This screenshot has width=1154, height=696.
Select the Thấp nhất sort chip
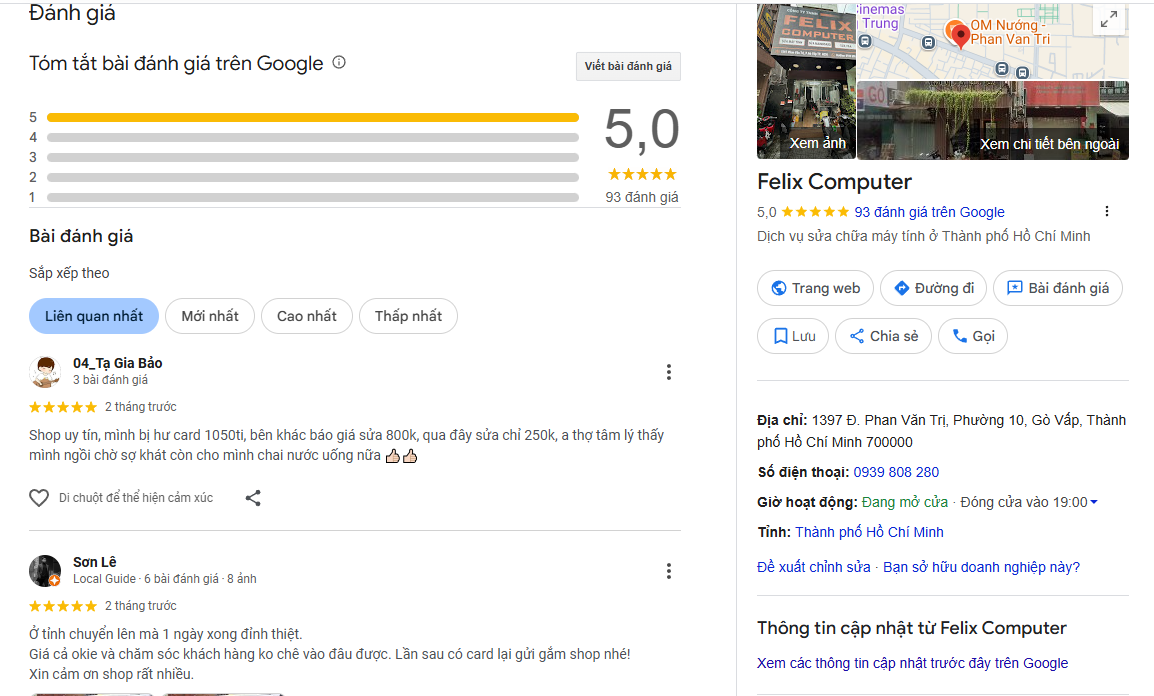408,316
